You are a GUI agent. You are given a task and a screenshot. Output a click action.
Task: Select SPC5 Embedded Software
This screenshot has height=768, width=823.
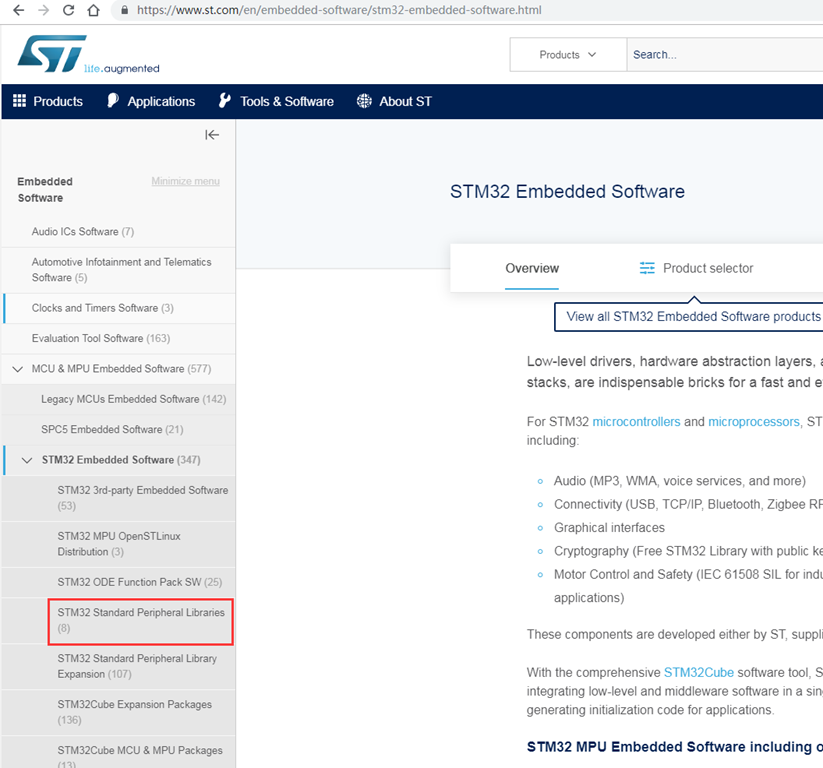point(119,430)
